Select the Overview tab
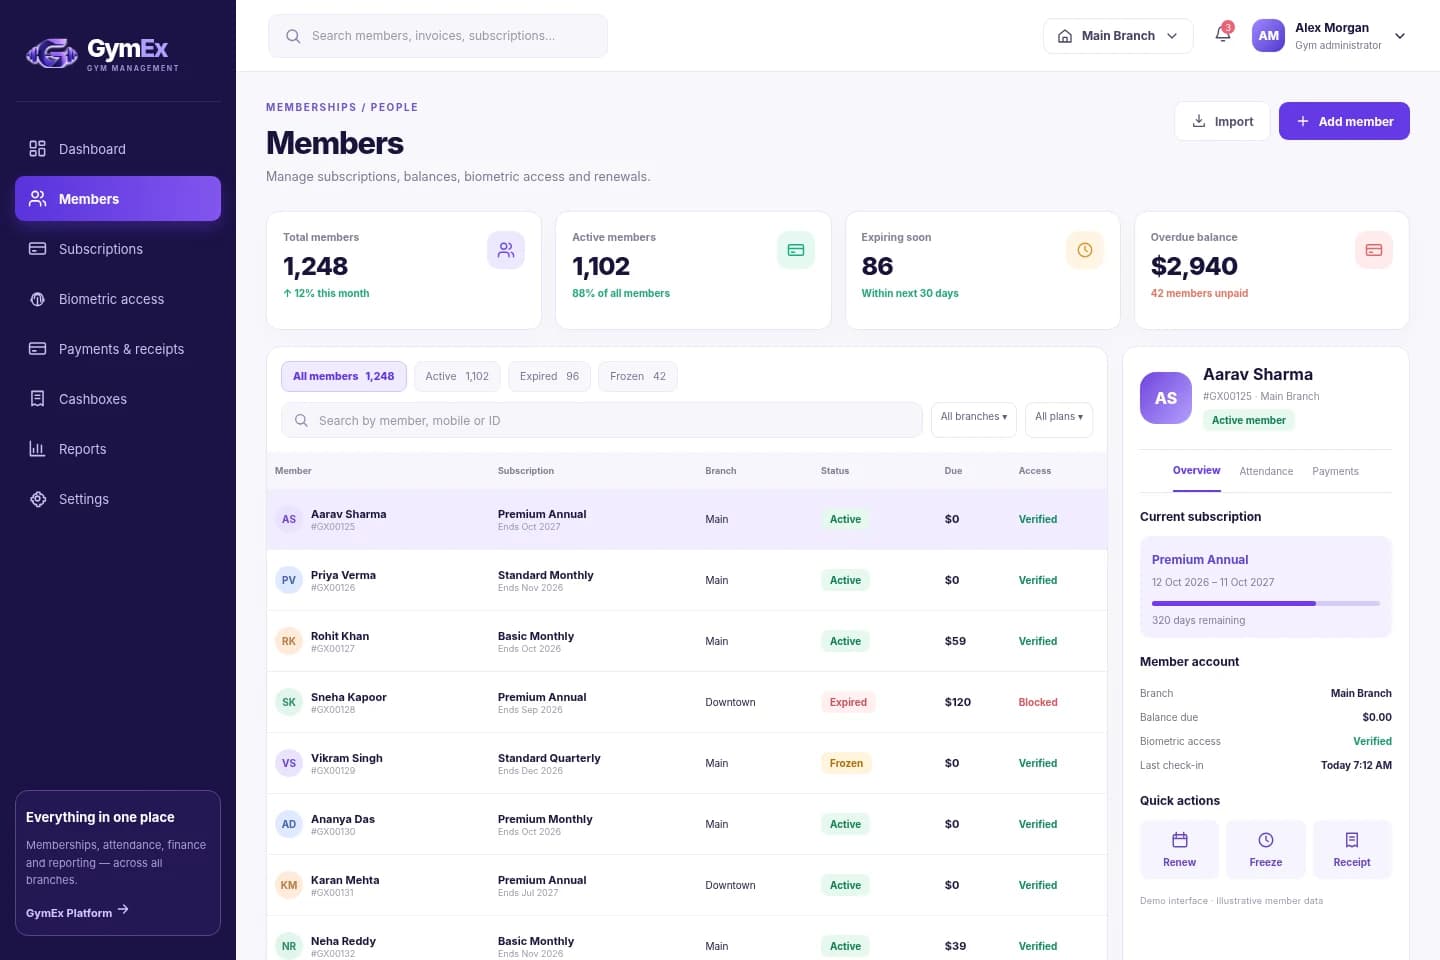This screenshot has height=960, width=1440. point(1197,471)
